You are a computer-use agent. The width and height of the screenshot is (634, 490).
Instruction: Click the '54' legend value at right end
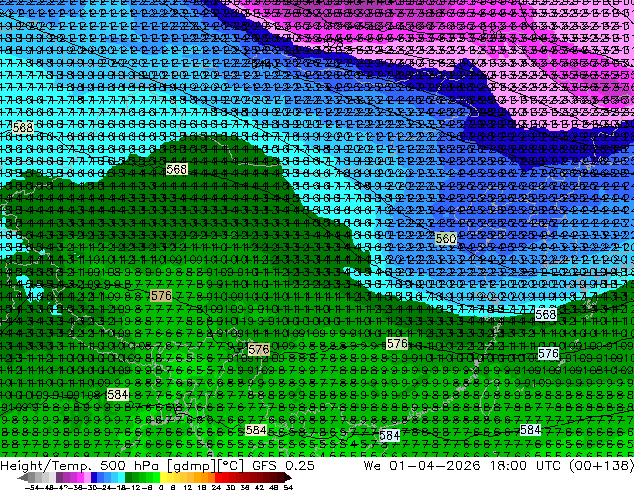pyautogui.click(x=287, y=487)
